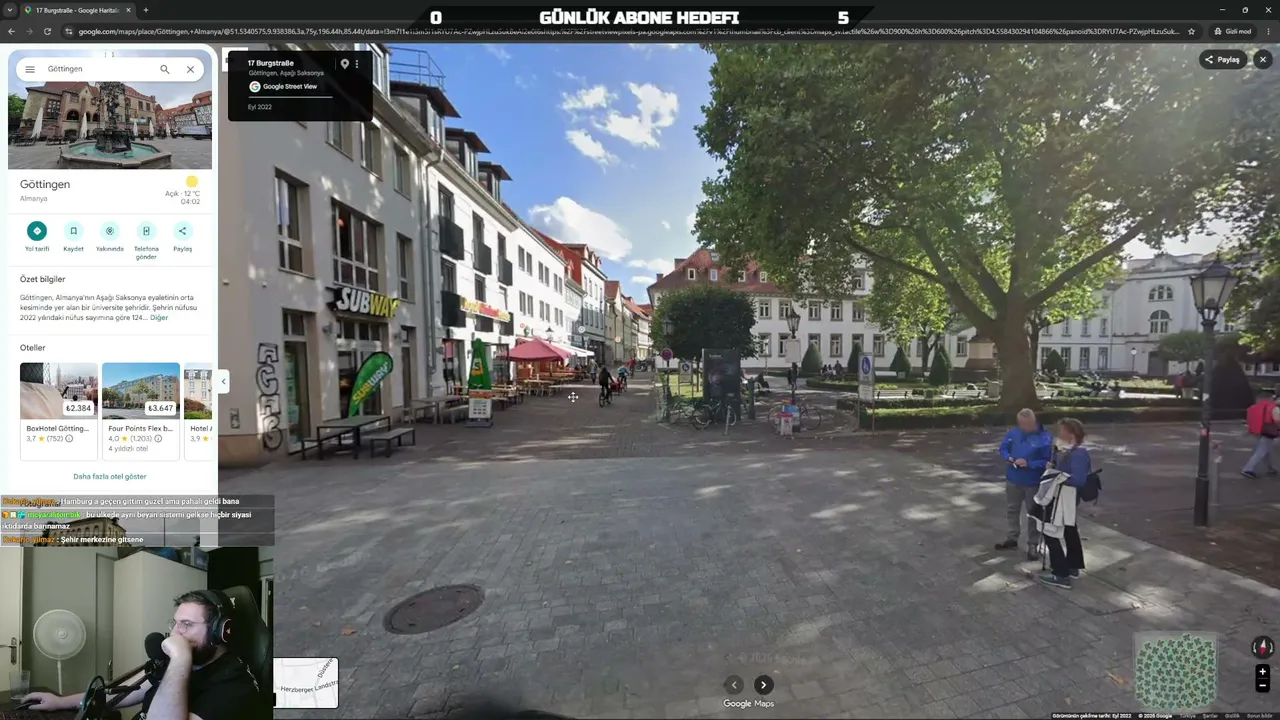The width and height of the screenshot is (1280, 720).
Task: Go to next Street View image
Action: pyautogui.click(x=763, y=685)
